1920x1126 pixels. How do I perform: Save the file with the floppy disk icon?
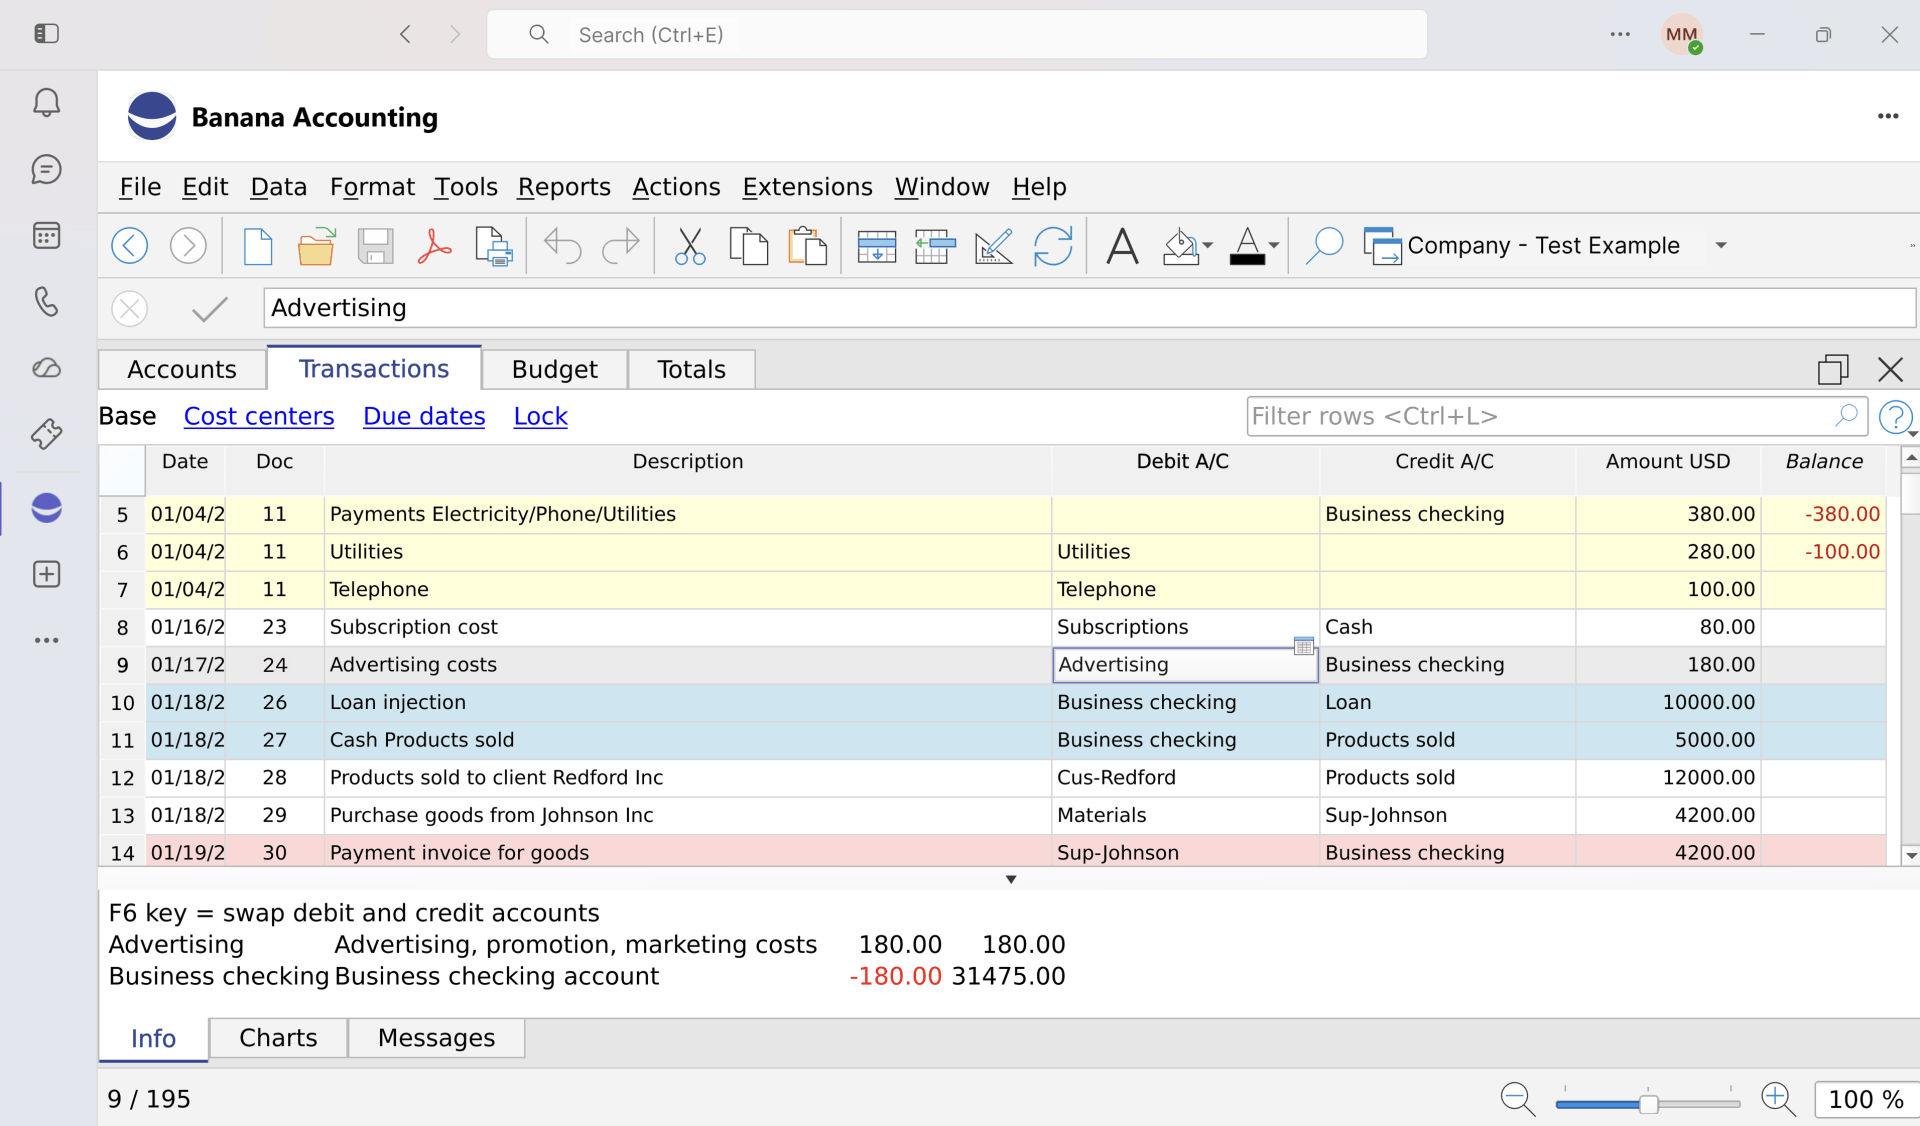pyautogui.click(x=375, y=246)
